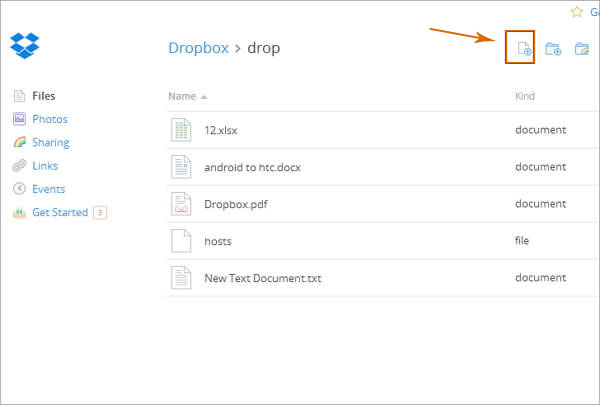
Task: Click the PDF icon for Dropbox.pdf
Action: (x=181, y=204)
